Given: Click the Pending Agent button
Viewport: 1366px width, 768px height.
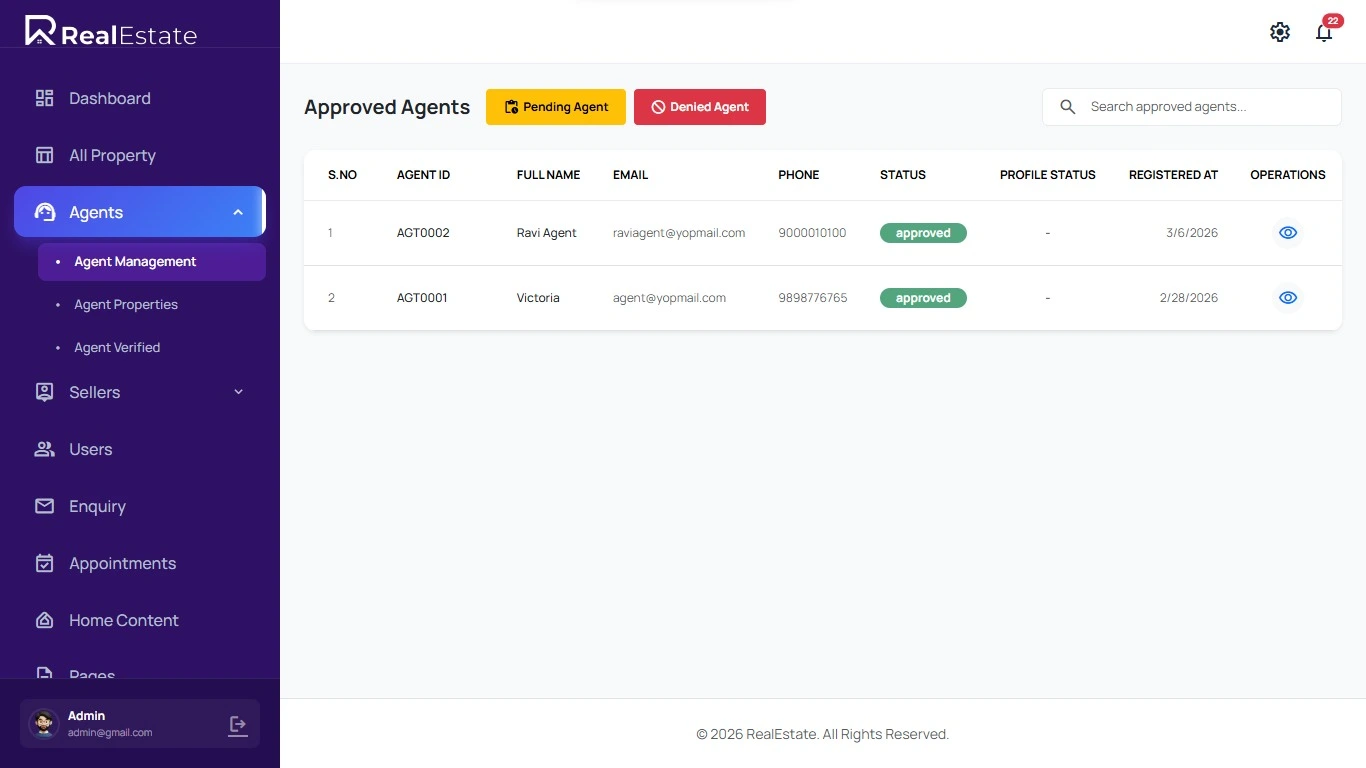Looking at the screenshot, I should [x=556, y=107].
